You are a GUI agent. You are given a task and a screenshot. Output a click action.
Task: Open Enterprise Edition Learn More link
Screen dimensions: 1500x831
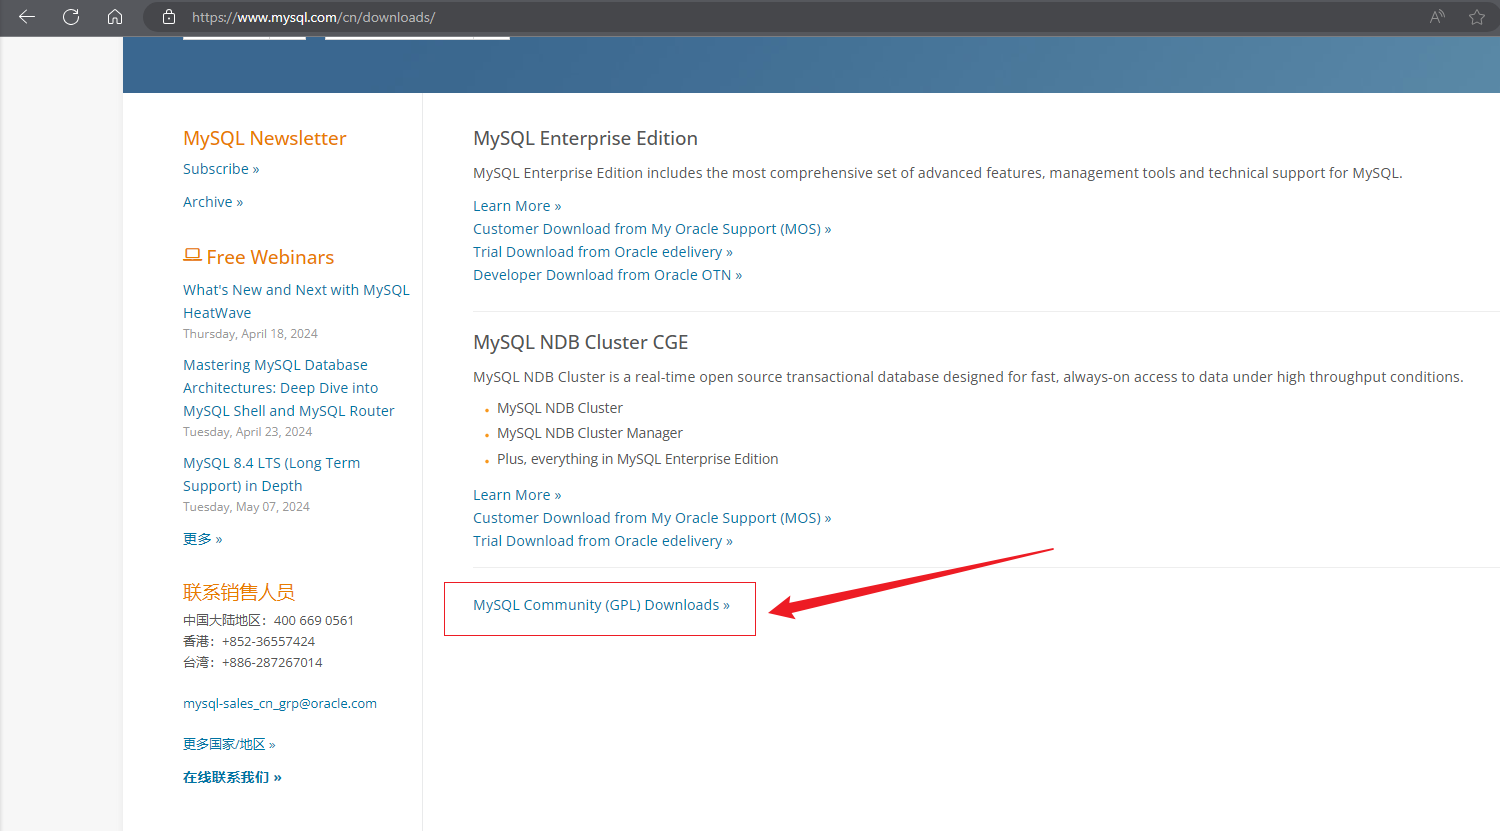517,206
